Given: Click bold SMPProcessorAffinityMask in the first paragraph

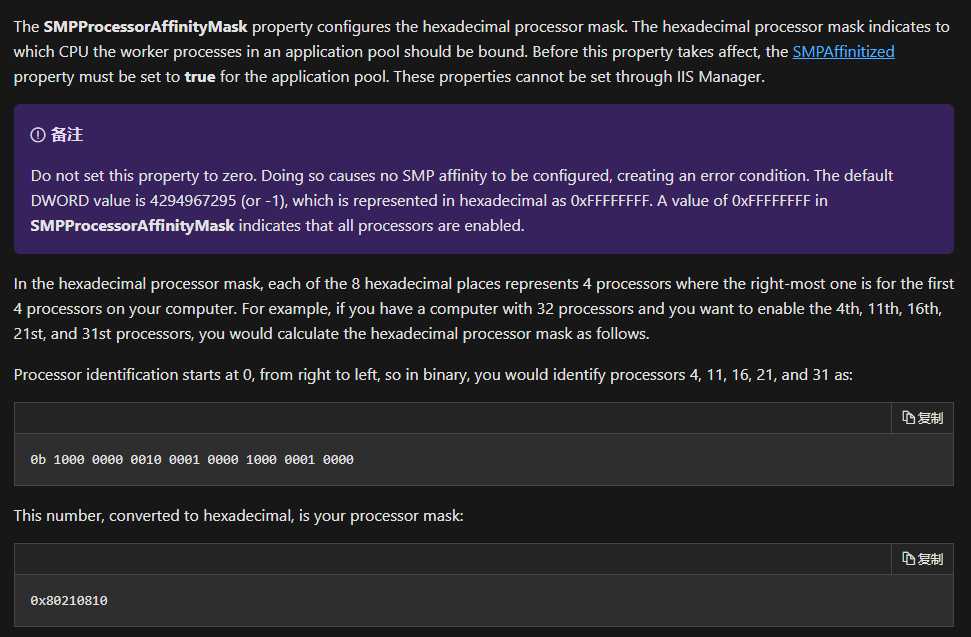Looking at the screenshot, I should [146, 27].
